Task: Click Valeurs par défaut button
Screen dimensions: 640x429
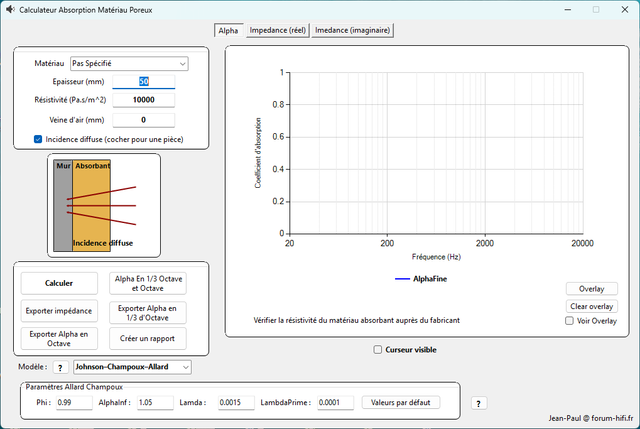Action: (x=401, y=402)
